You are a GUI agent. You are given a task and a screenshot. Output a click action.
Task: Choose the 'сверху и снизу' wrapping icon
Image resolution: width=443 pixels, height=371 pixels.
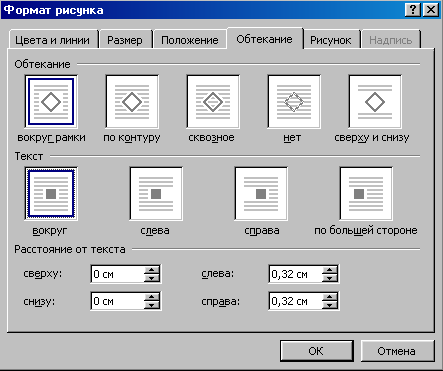point(375,102)
